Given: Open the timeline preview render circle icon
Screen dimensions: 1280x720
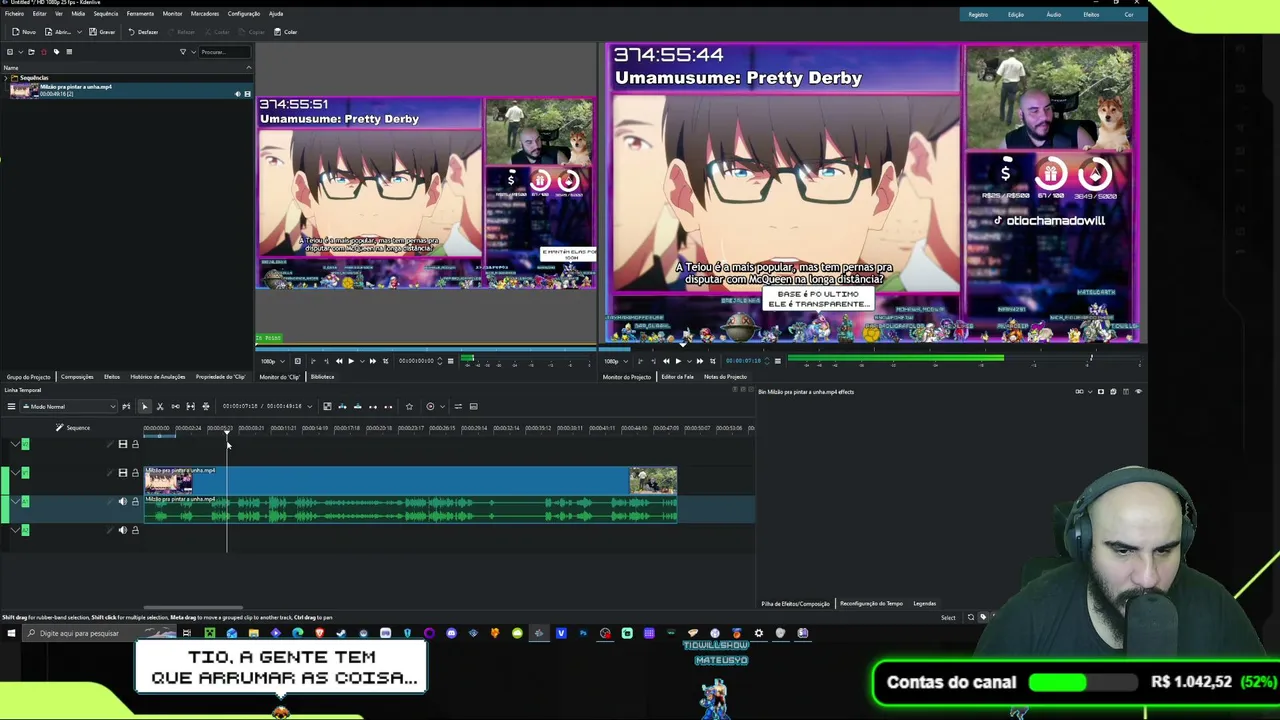Looking at the screenshot, I should (x=430, y=407).
